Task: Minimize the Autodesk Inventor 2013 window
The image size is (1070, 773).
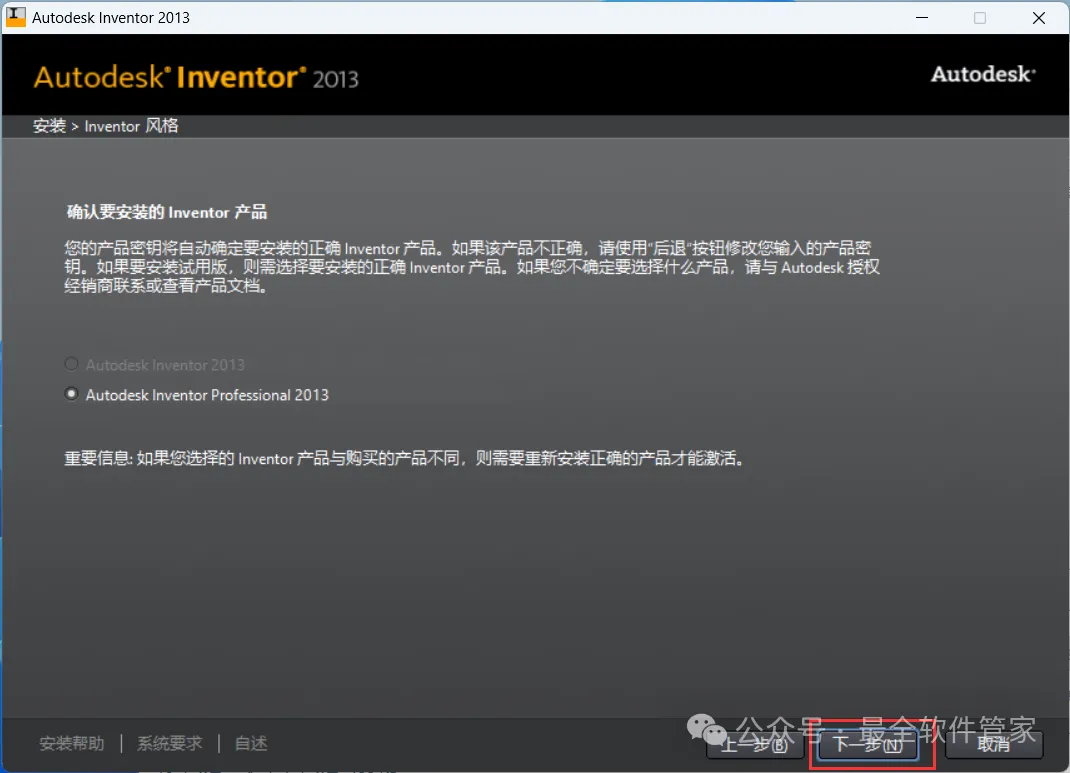Action: click(922, 18)
